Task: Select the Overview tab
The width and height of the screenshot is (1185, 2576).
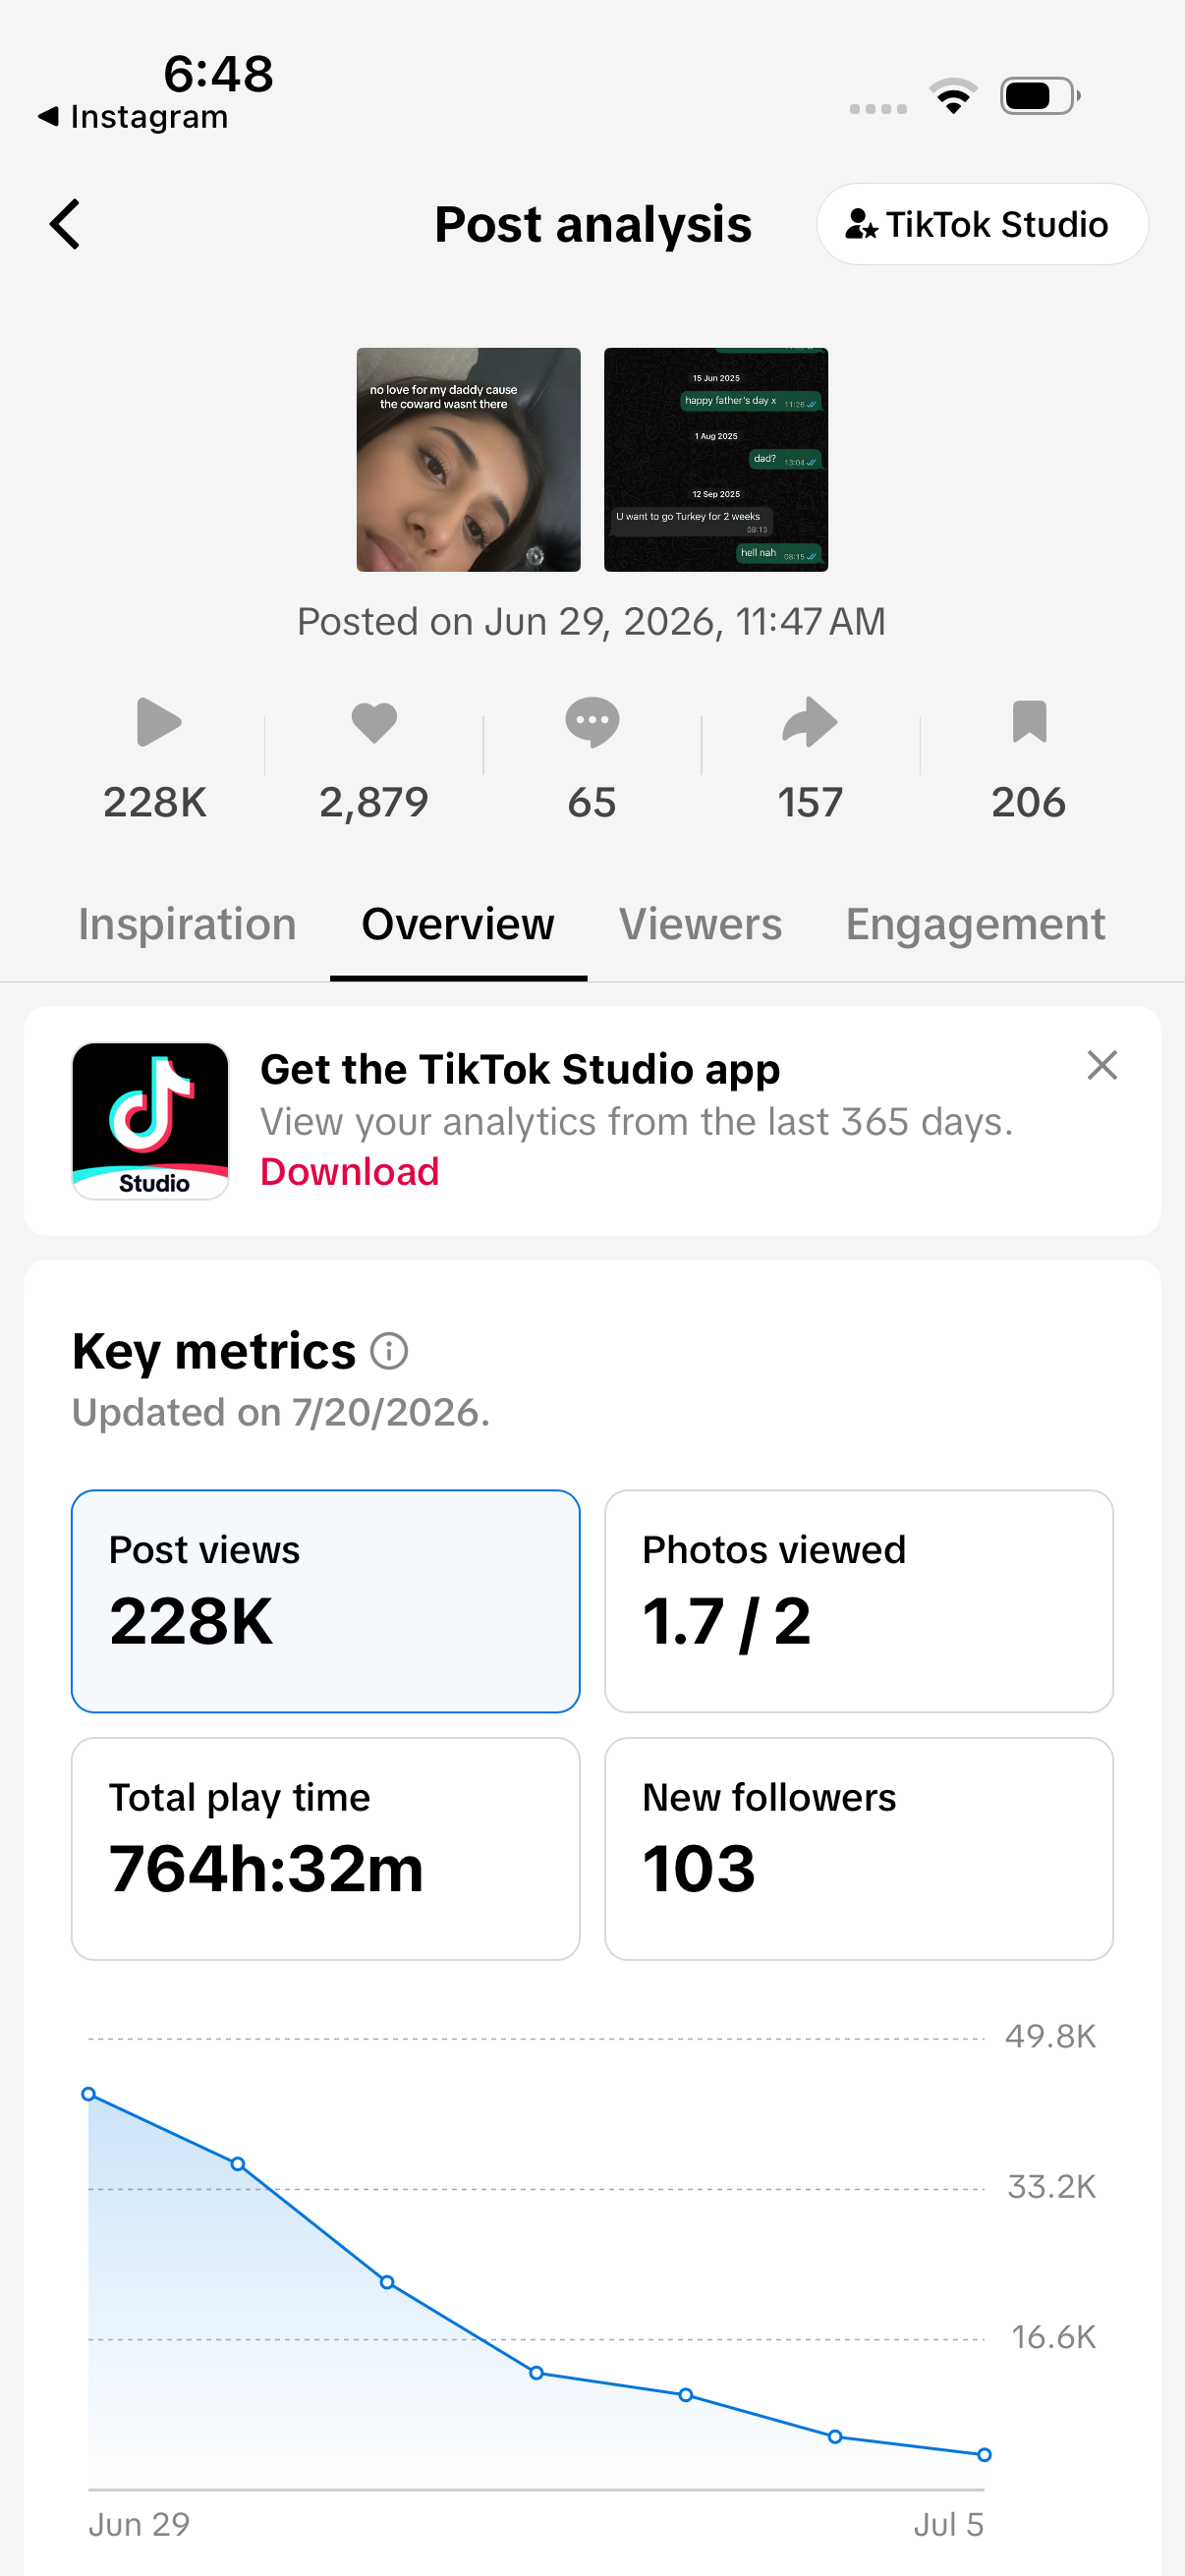Action: (x=458, y=924)
